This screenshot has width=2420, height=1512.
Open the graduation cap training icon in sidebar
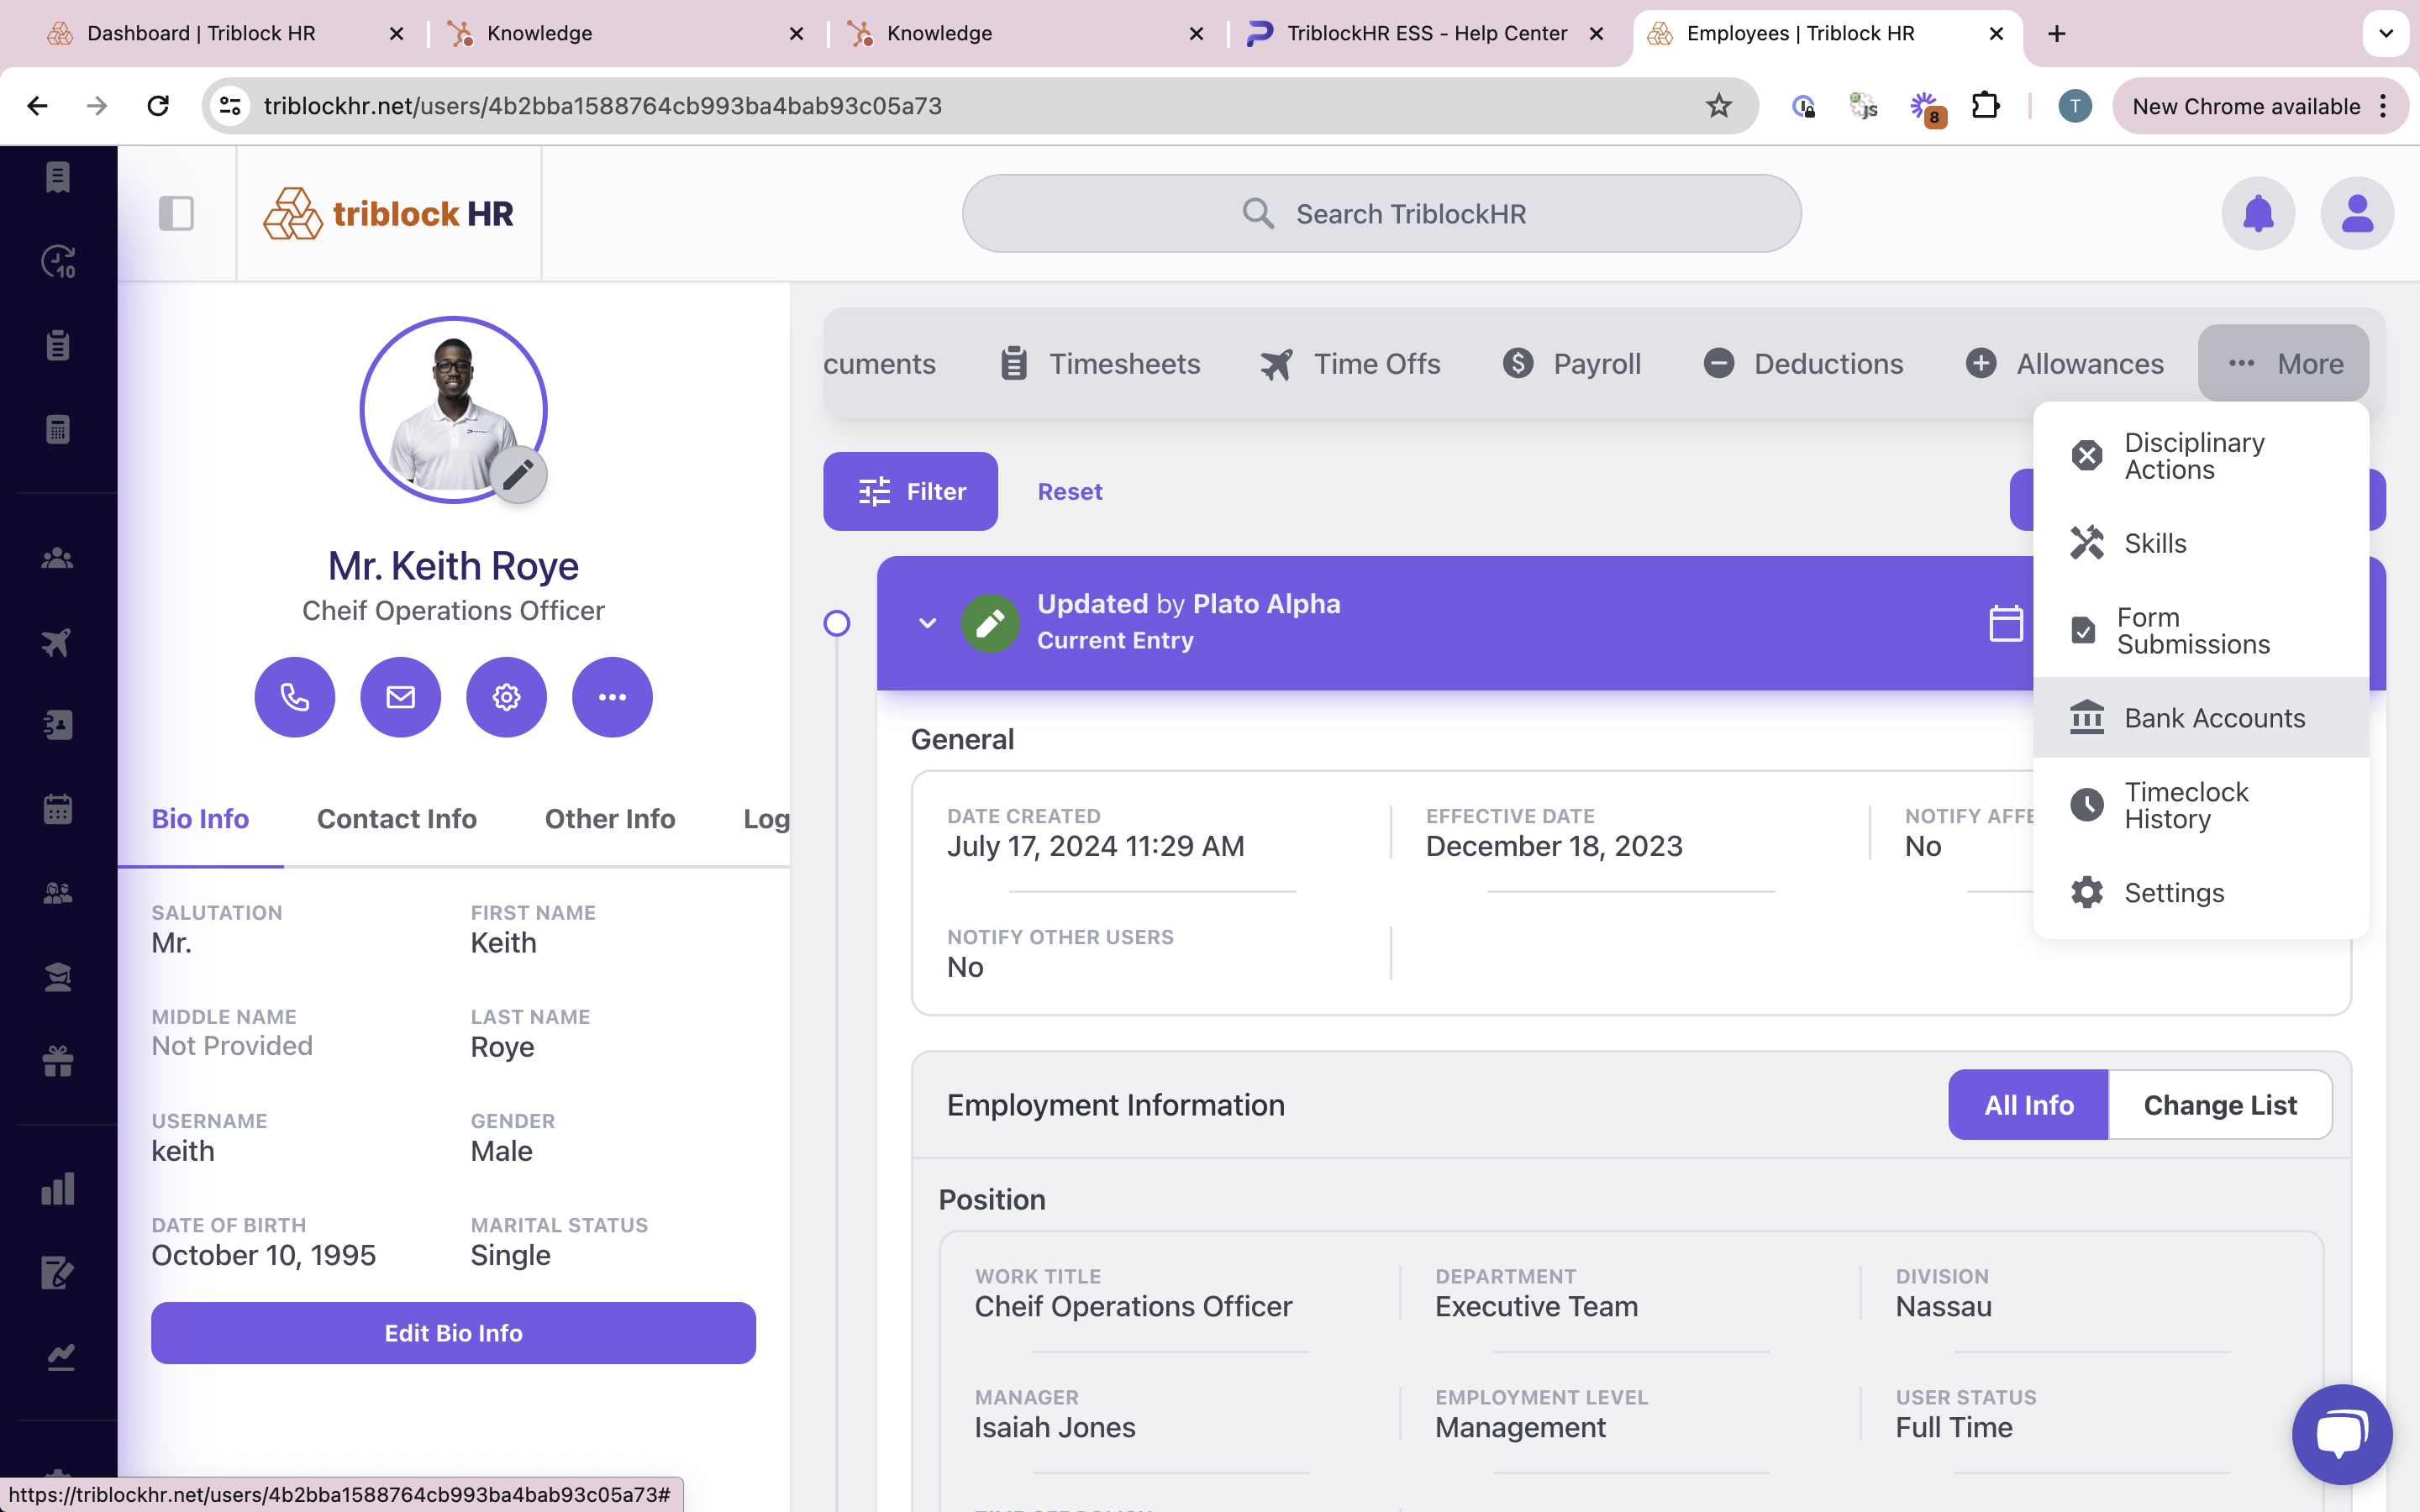(58, 977)
